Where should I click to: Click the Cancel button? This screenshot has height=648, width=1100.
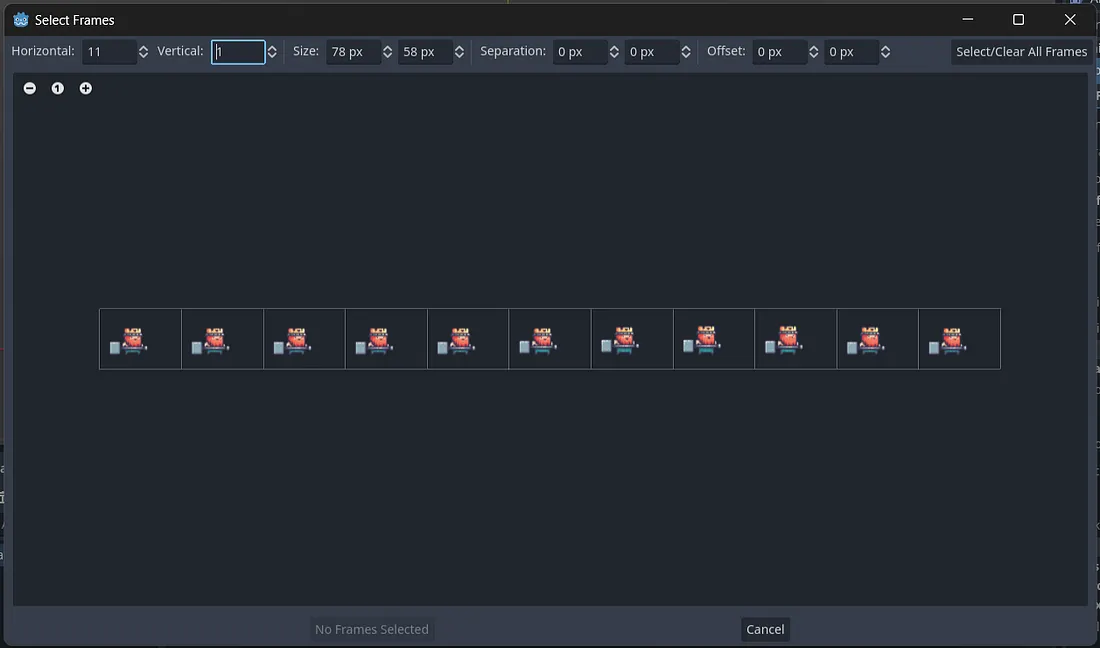[765, 629]
